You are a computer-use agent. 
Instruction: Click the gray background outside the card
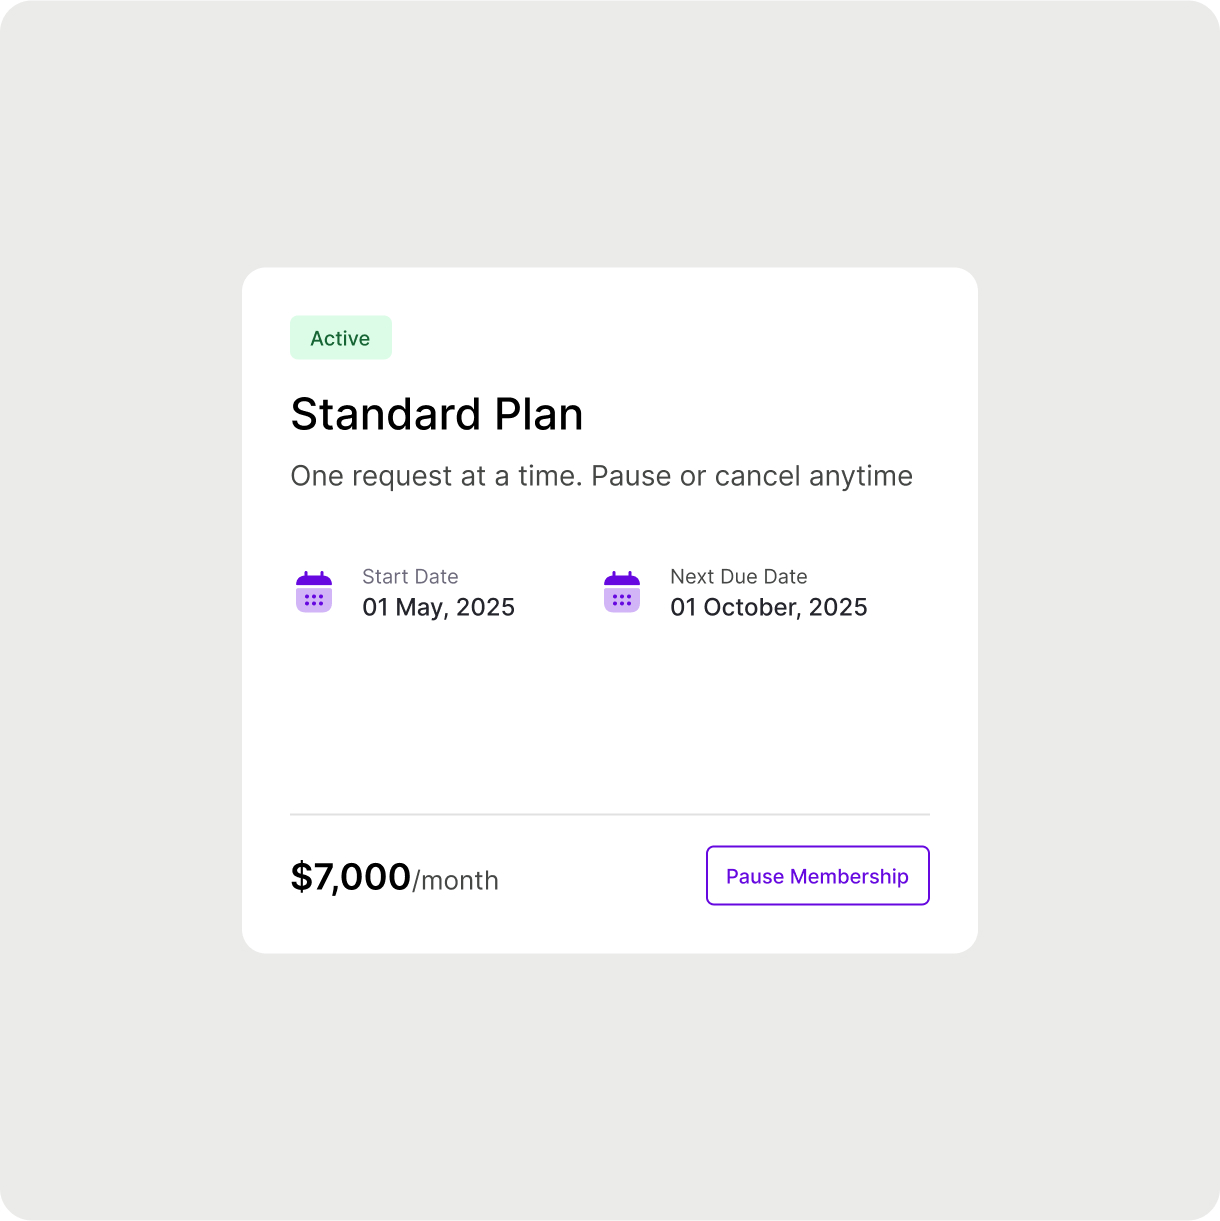pos(610,130)
